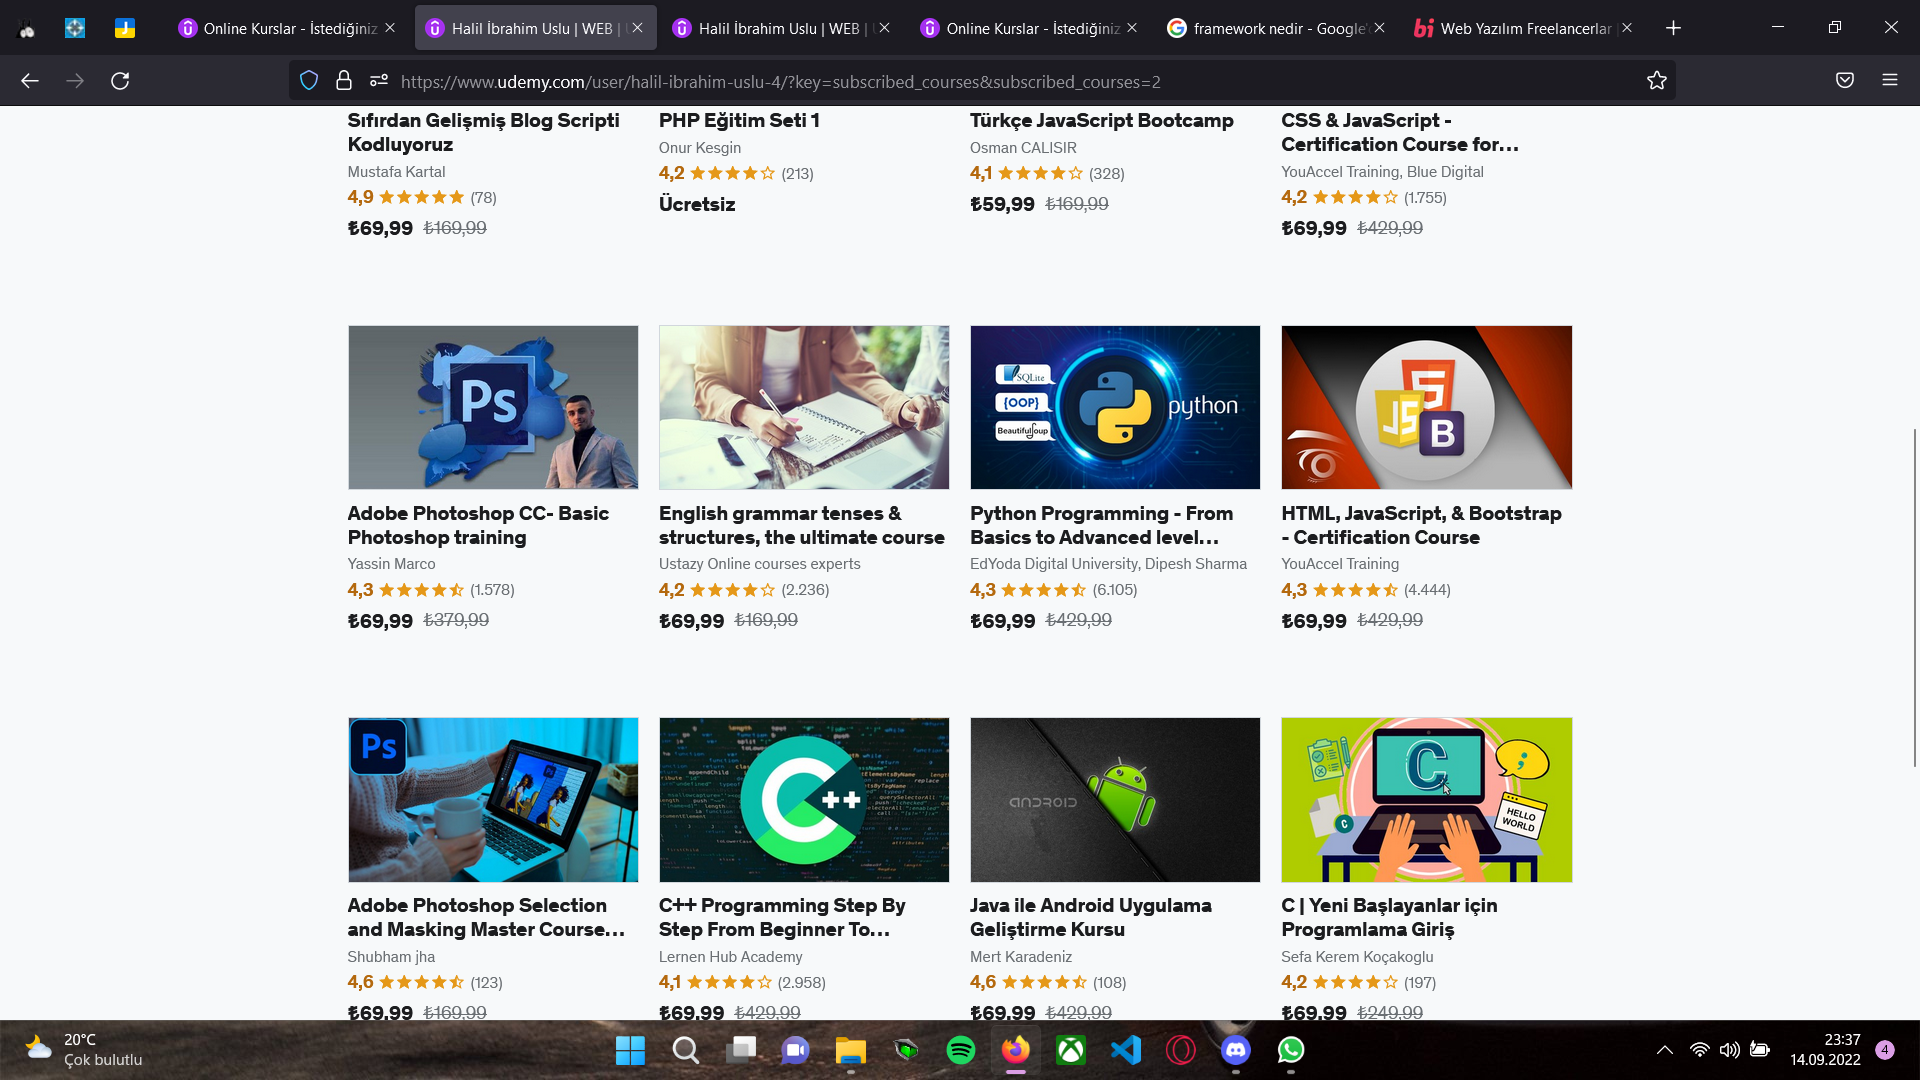The image size is (1920, 1080).
Task: Open PHP Eğitim Seti 1 course
Action: click(739, 120)
